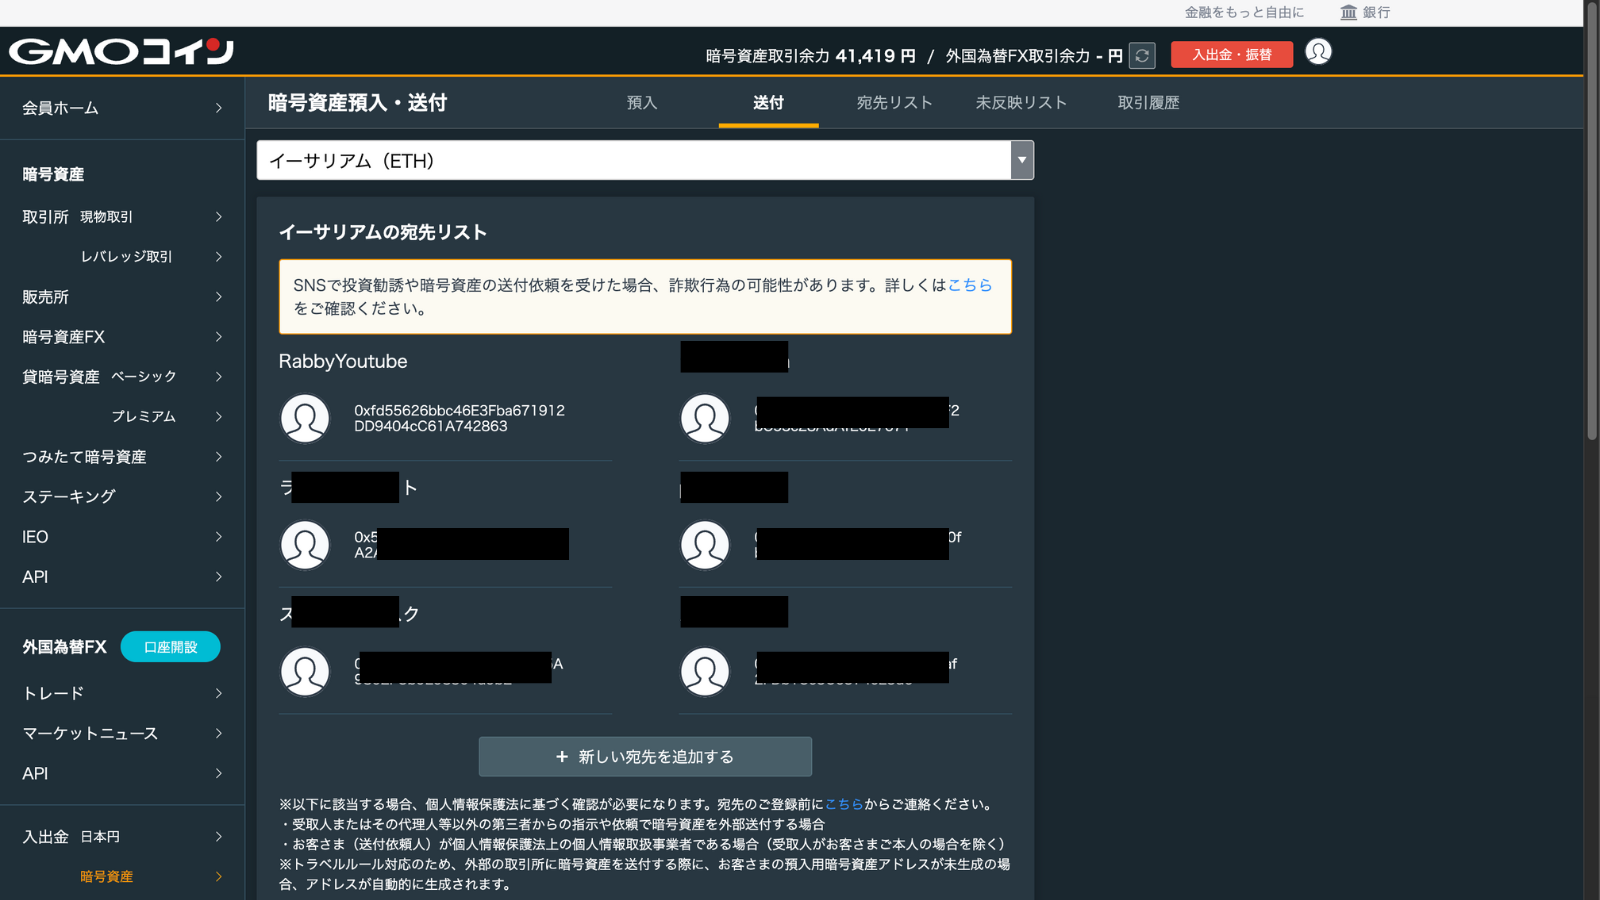Expand the 会員ホーム sidebar item

(x=122, y=108)
